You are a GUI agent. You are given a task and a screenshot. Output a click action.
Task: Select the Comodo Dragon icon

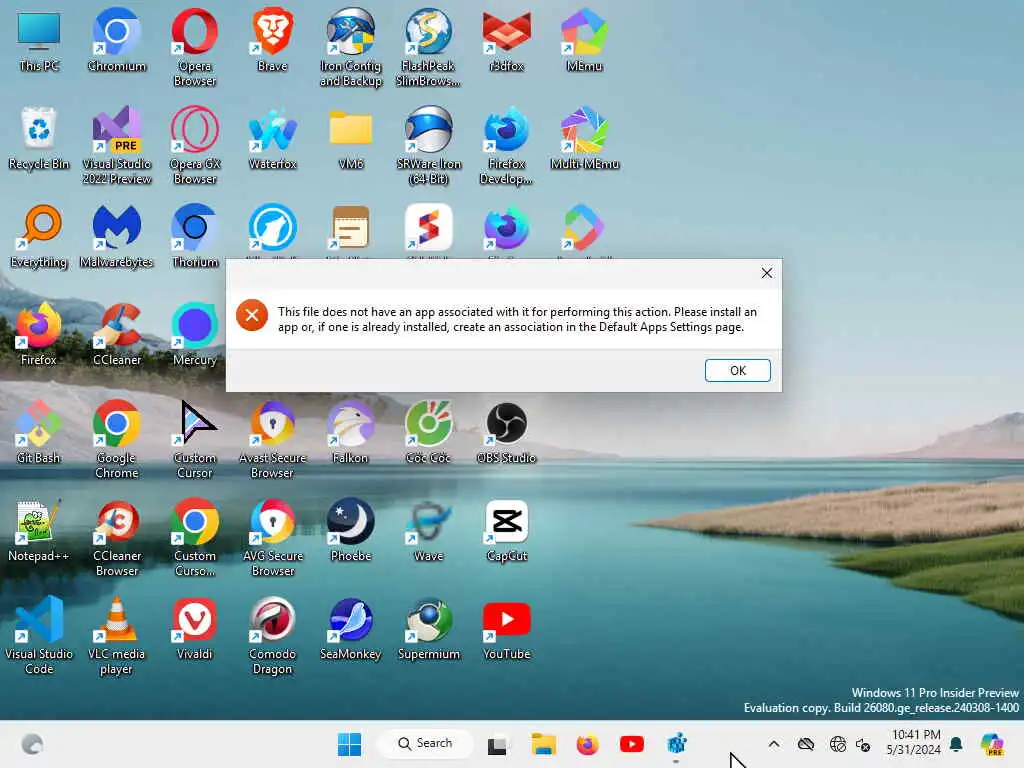(272, 635)
